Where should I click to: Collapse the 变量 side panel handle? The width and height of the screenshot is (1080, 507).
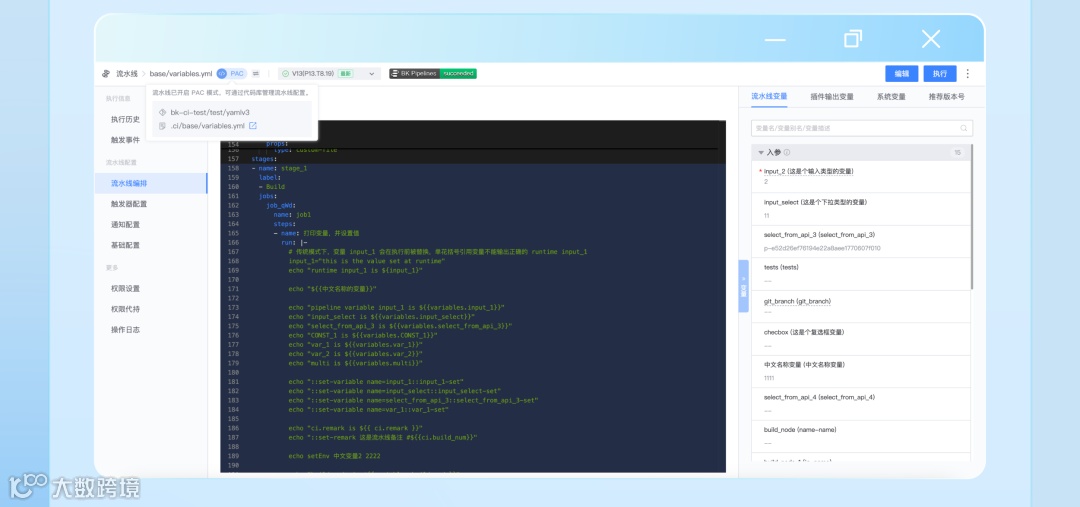point(743,287)
